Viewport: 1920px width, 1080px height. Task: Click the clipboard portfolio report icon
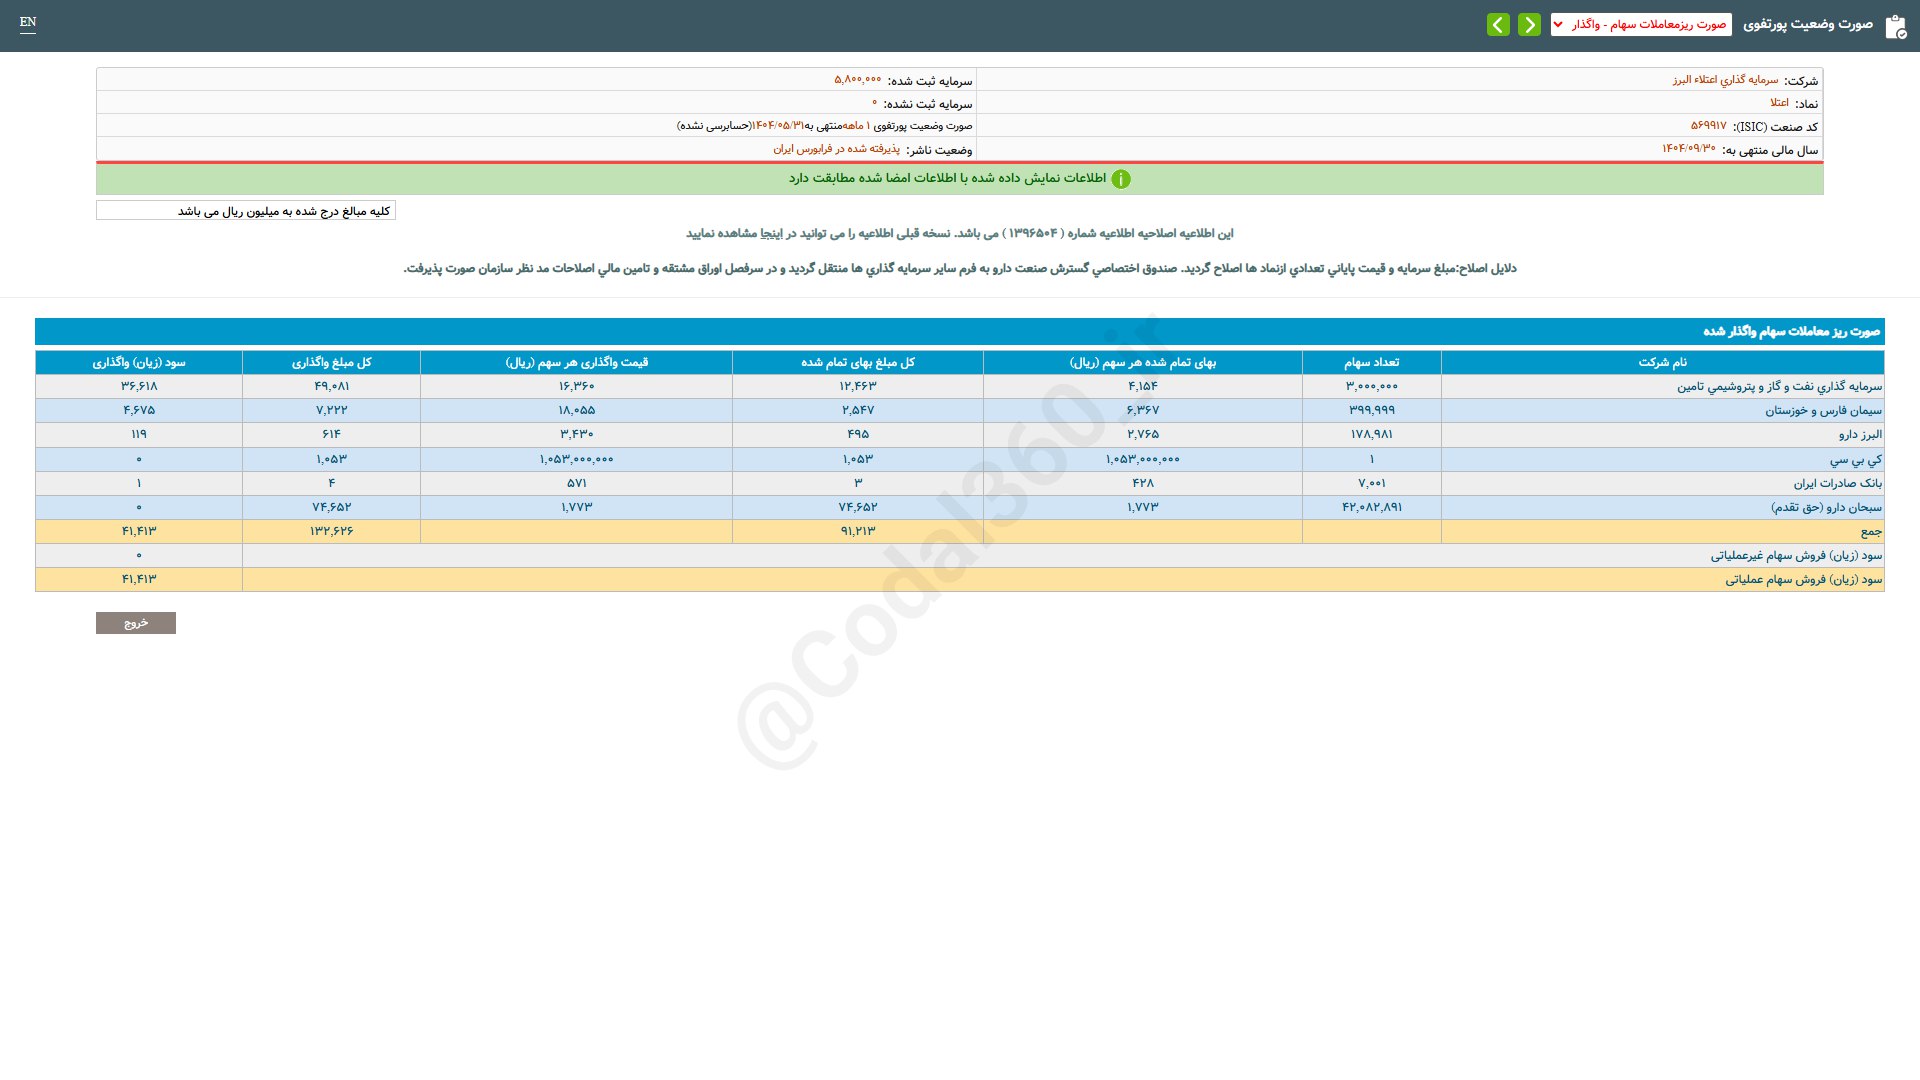click(1895, 27)
